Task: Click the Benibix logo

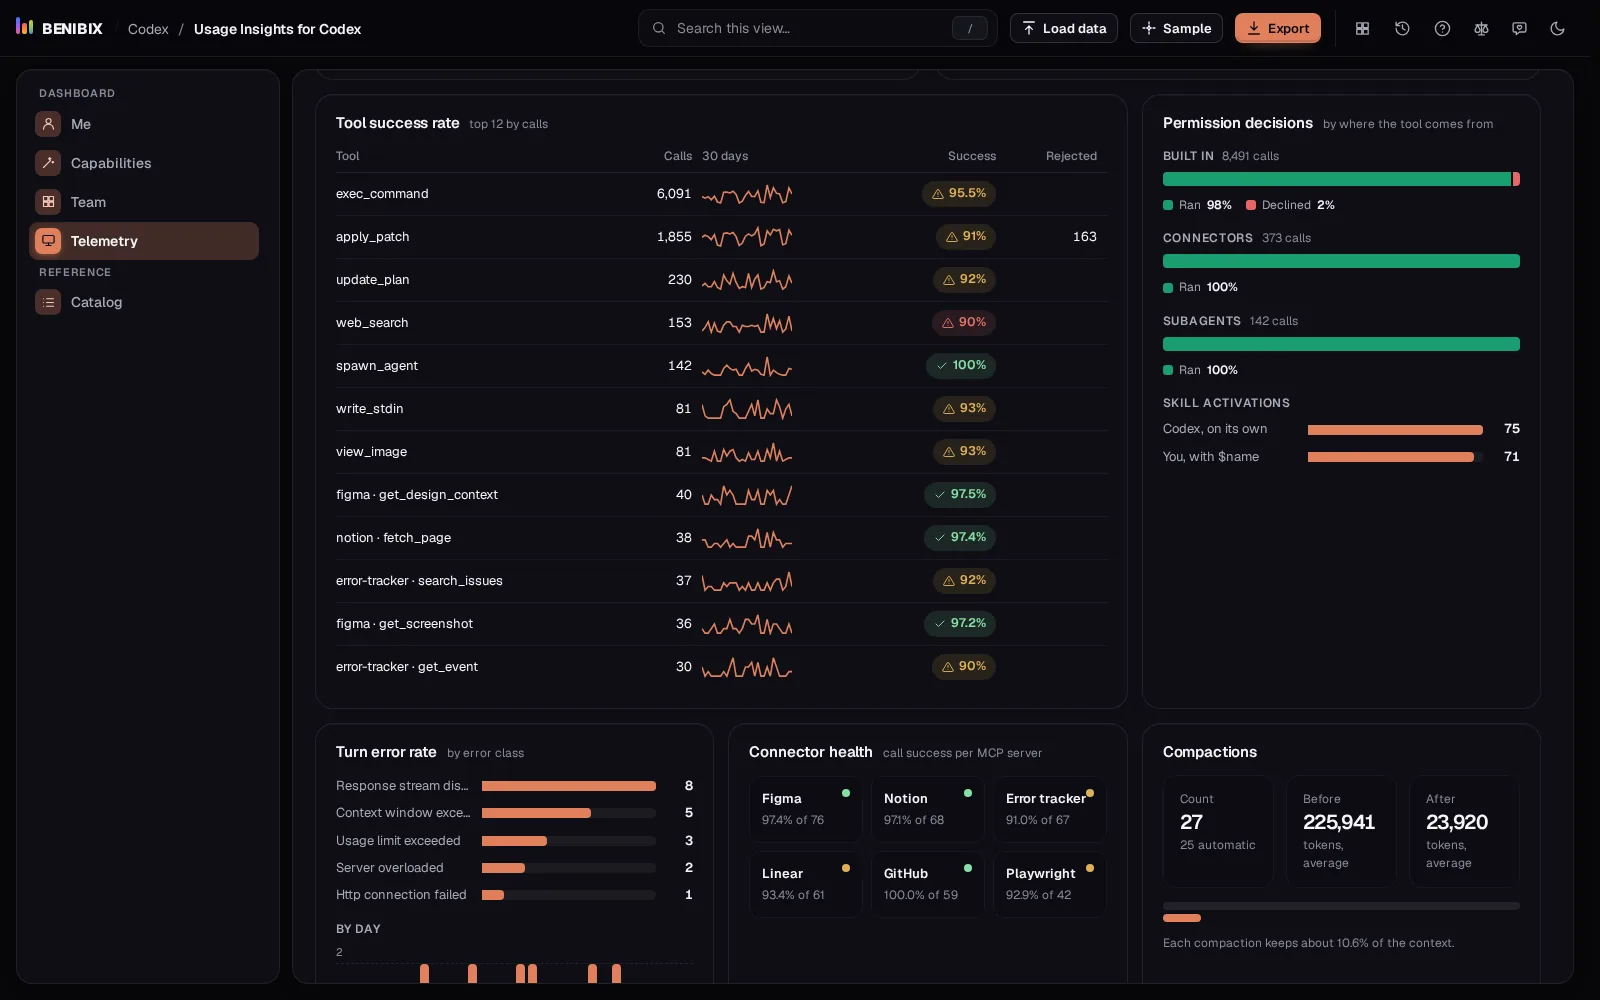Action: [x=60, y=28]
